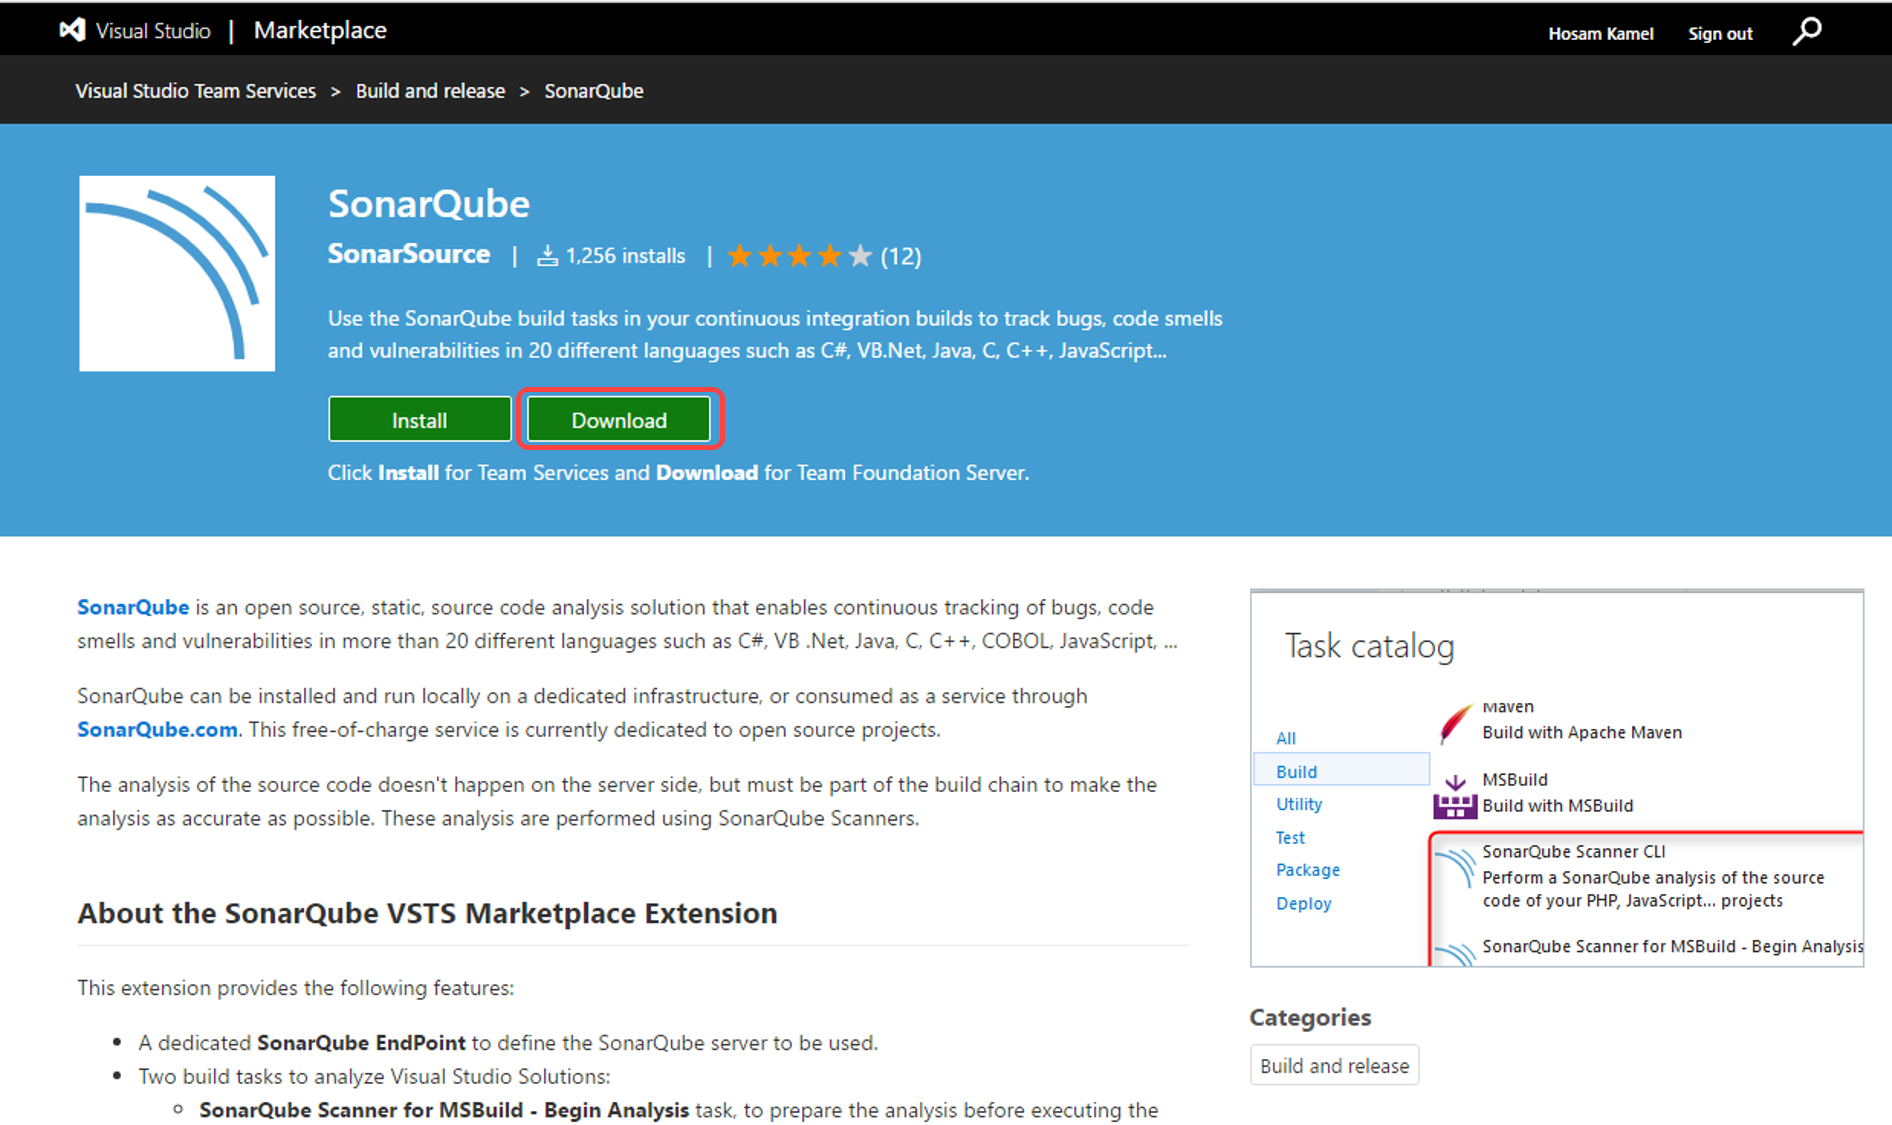Image resolution: width=1892 pixels, height=1125 pixels.
Task: Click the SonarQube extension logo
Action: pyautogui.click(x=177, y=273)
